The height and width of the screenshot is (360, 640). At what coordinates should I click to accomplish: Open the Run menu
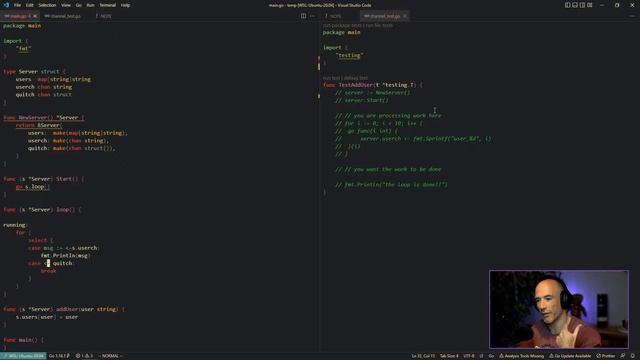pos(90,5)
